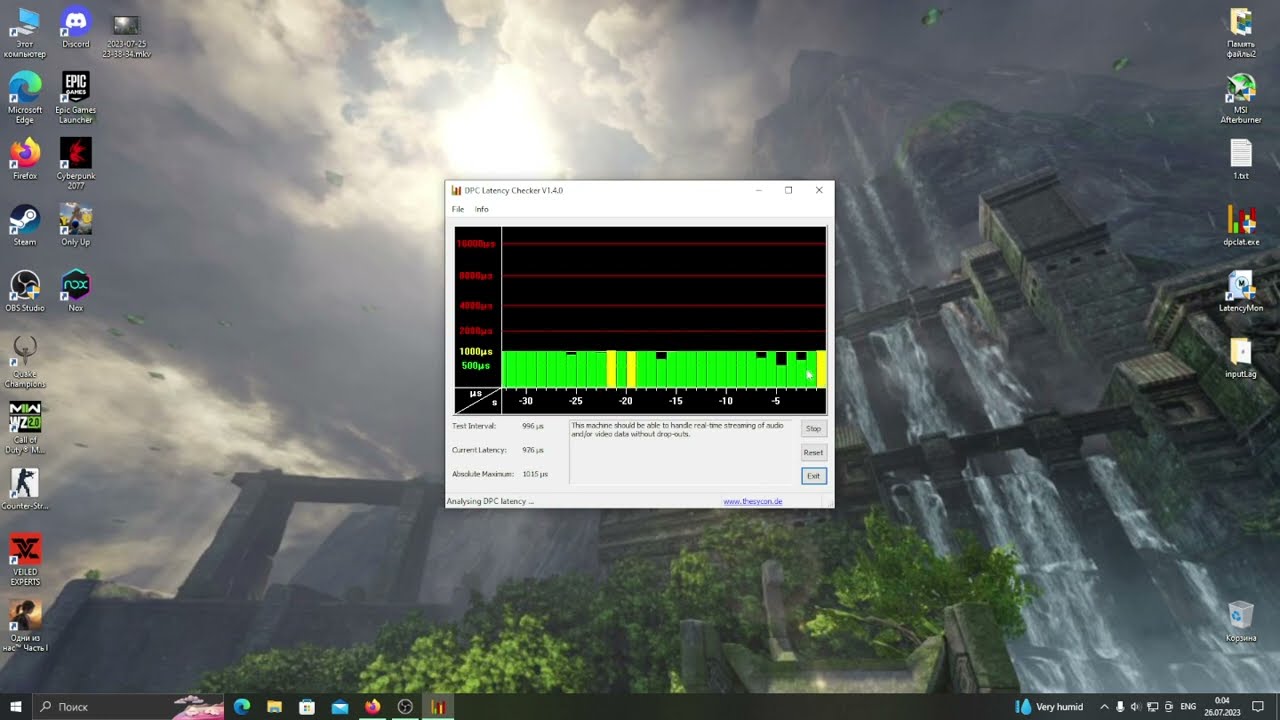Select the LatencyMon desktop shortcut

pyautogui.click(x=1241, y=291)
